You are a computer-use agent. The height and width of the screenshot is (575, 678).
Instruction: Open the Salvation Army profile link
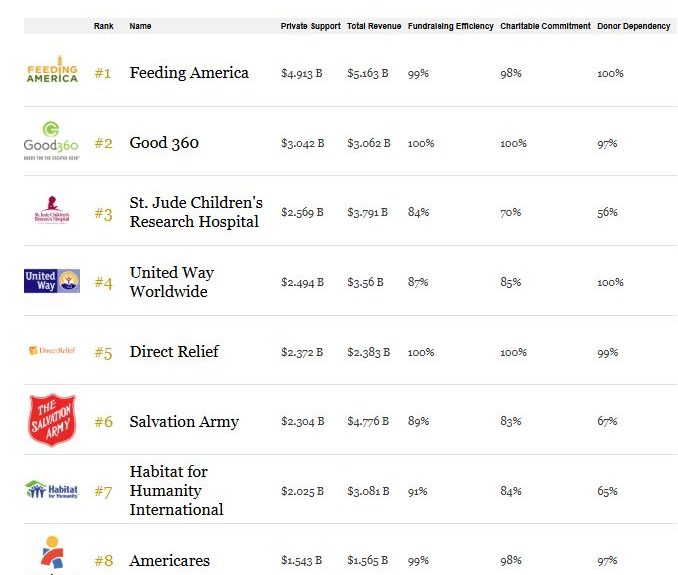(x=184, y=422)
